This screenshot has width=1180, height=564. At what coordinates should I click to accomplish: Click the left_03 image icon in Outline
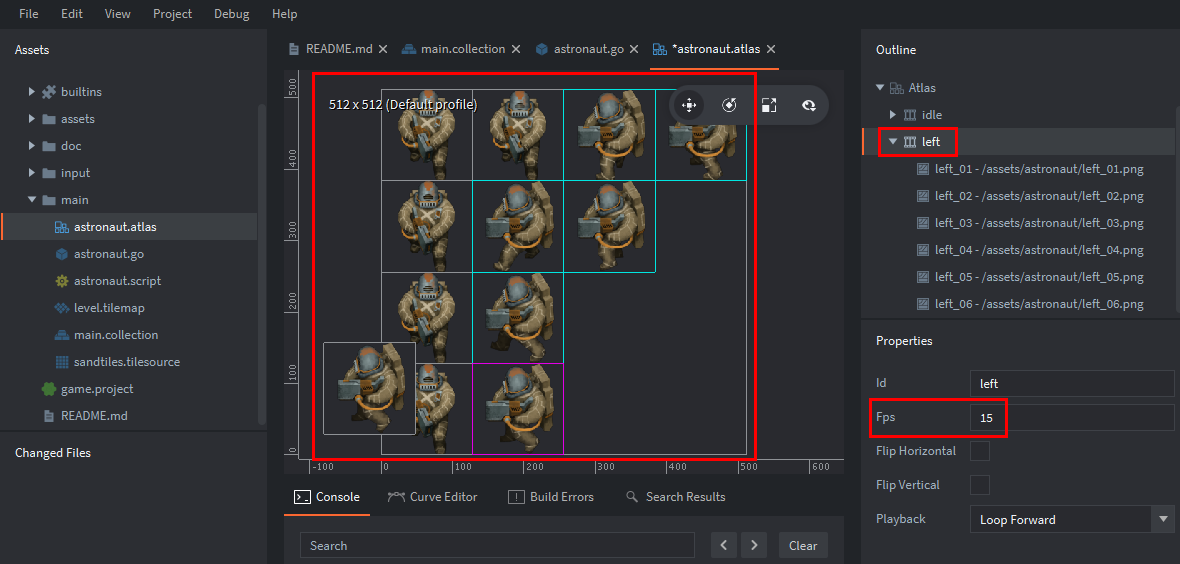click(x=923, y=223)
